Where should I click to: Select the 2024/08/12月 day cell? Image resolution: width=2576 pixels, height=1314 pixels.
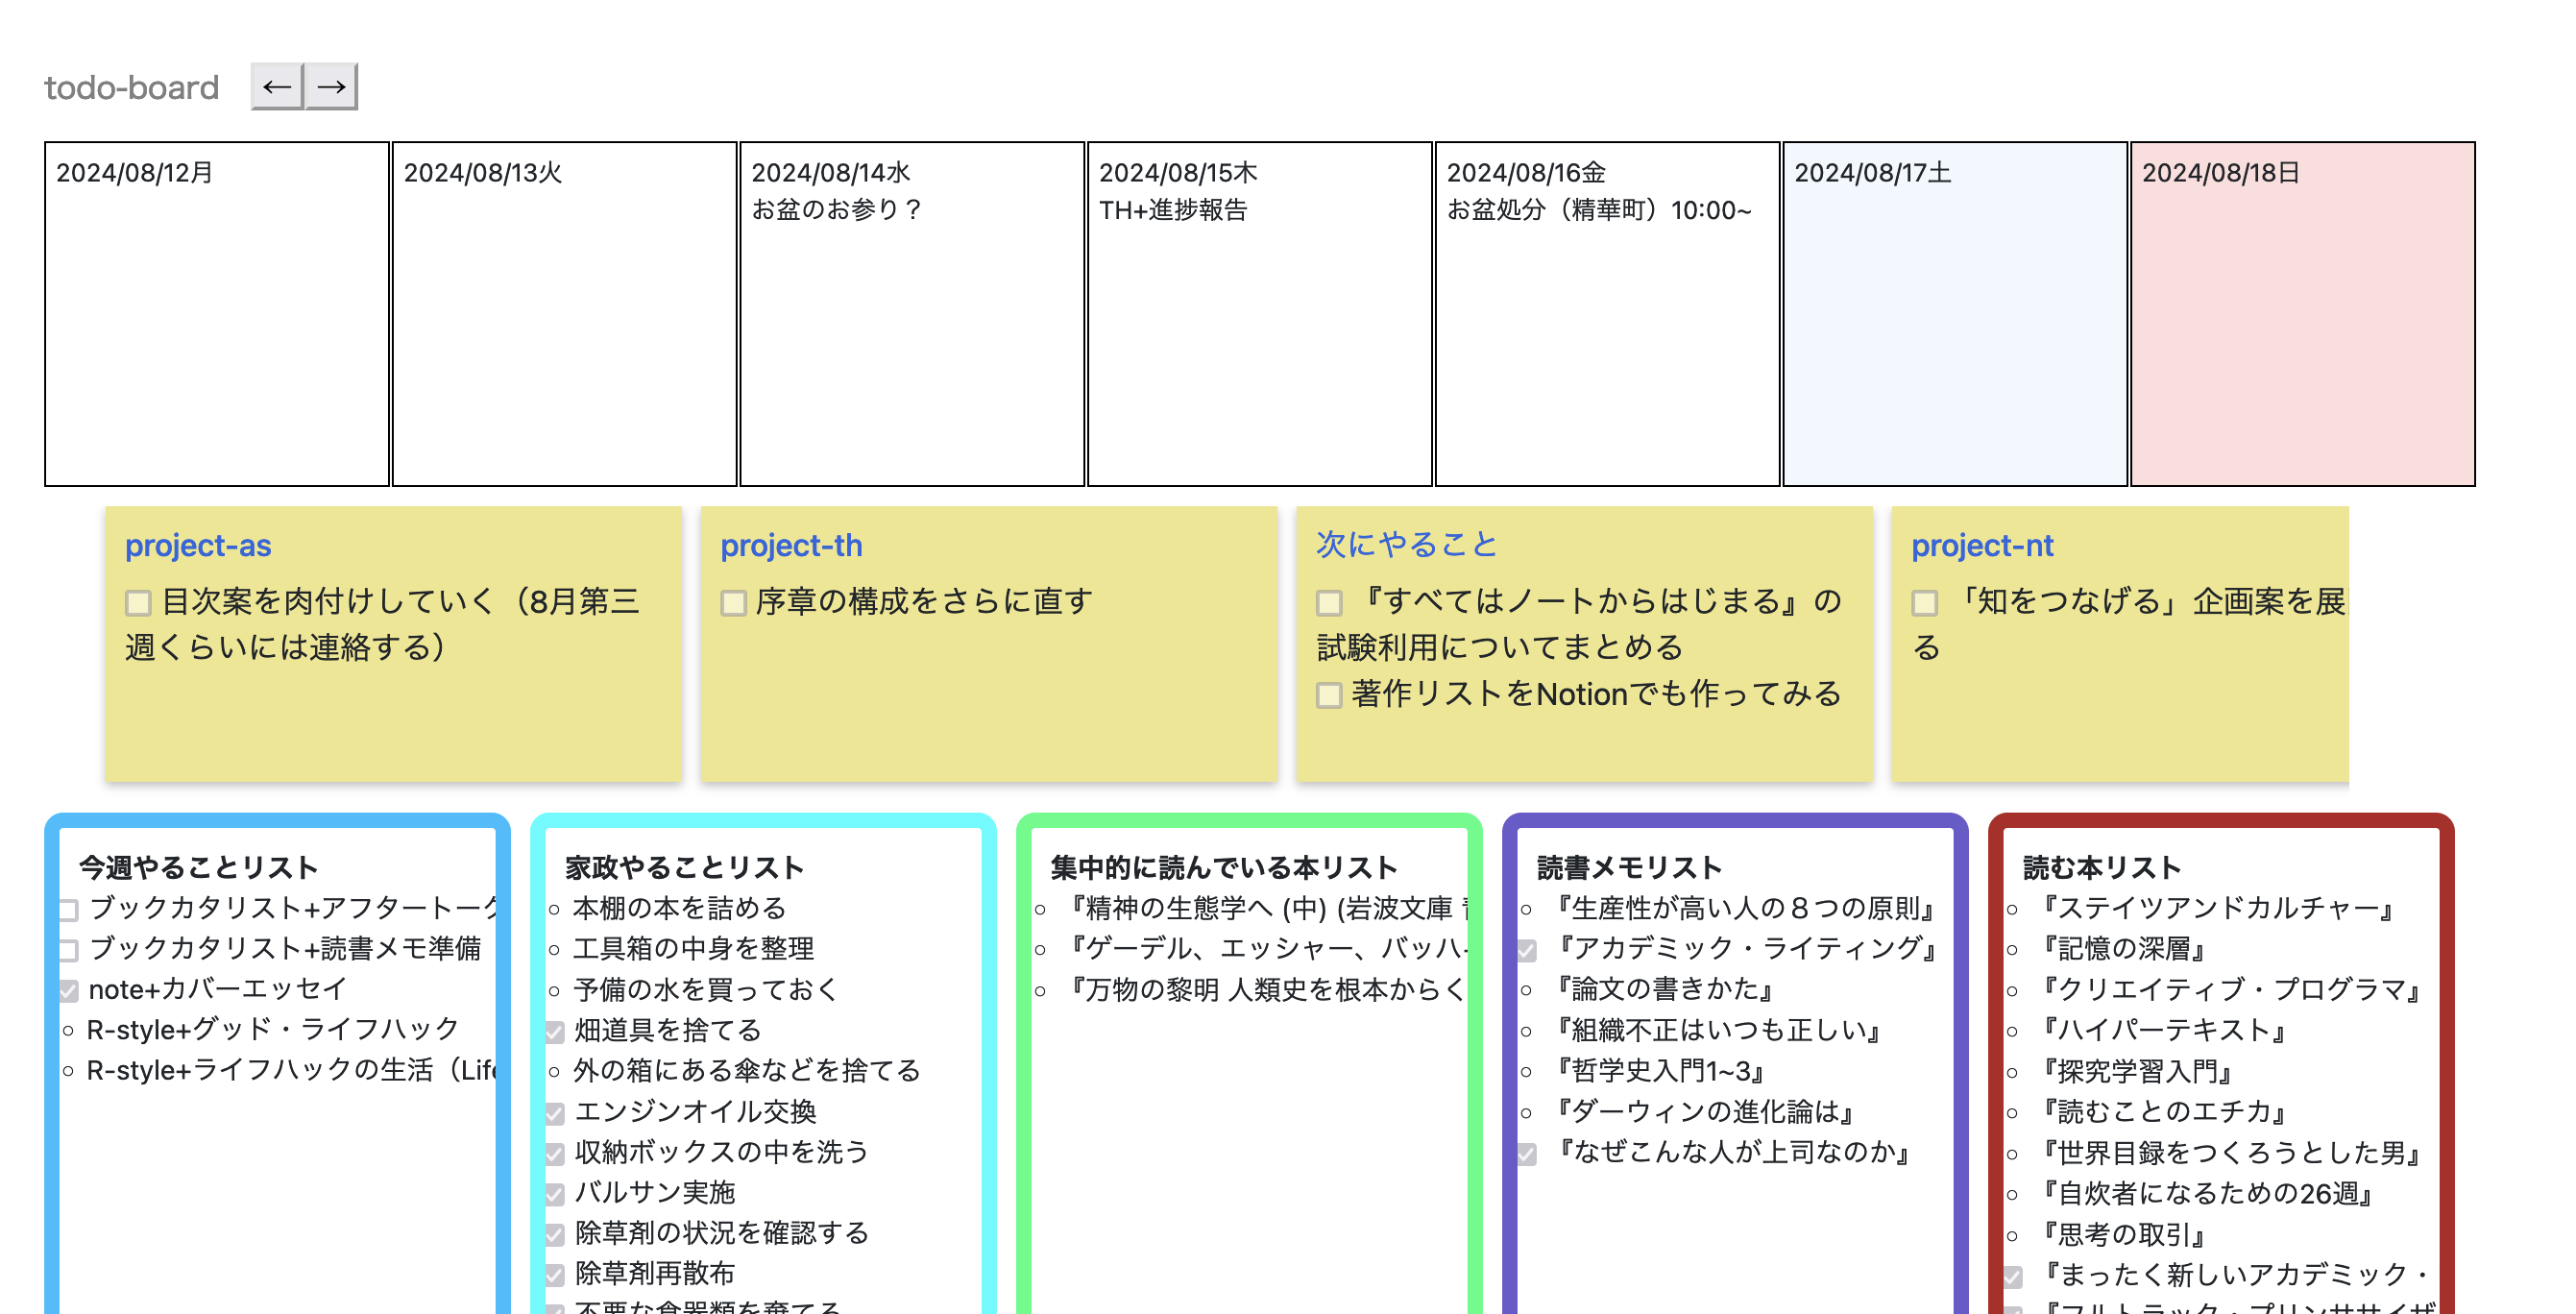pos(216,314)
